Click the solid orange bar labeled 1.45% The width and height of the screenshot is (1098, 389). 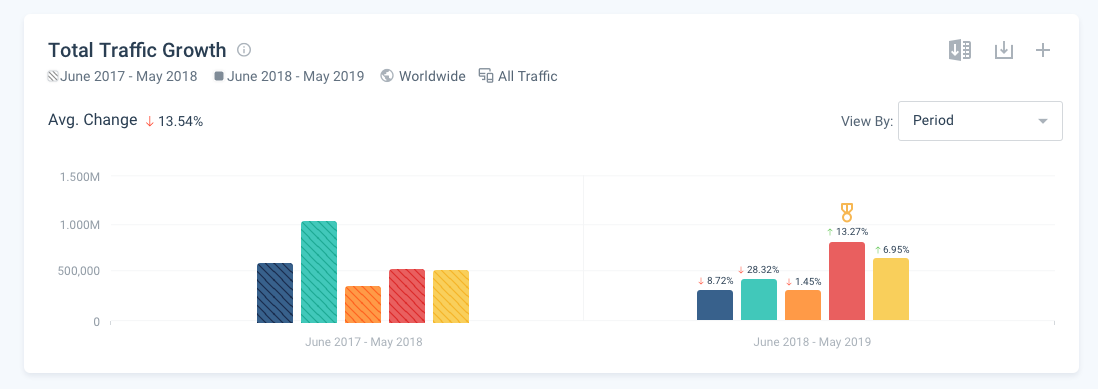point(803,306)
